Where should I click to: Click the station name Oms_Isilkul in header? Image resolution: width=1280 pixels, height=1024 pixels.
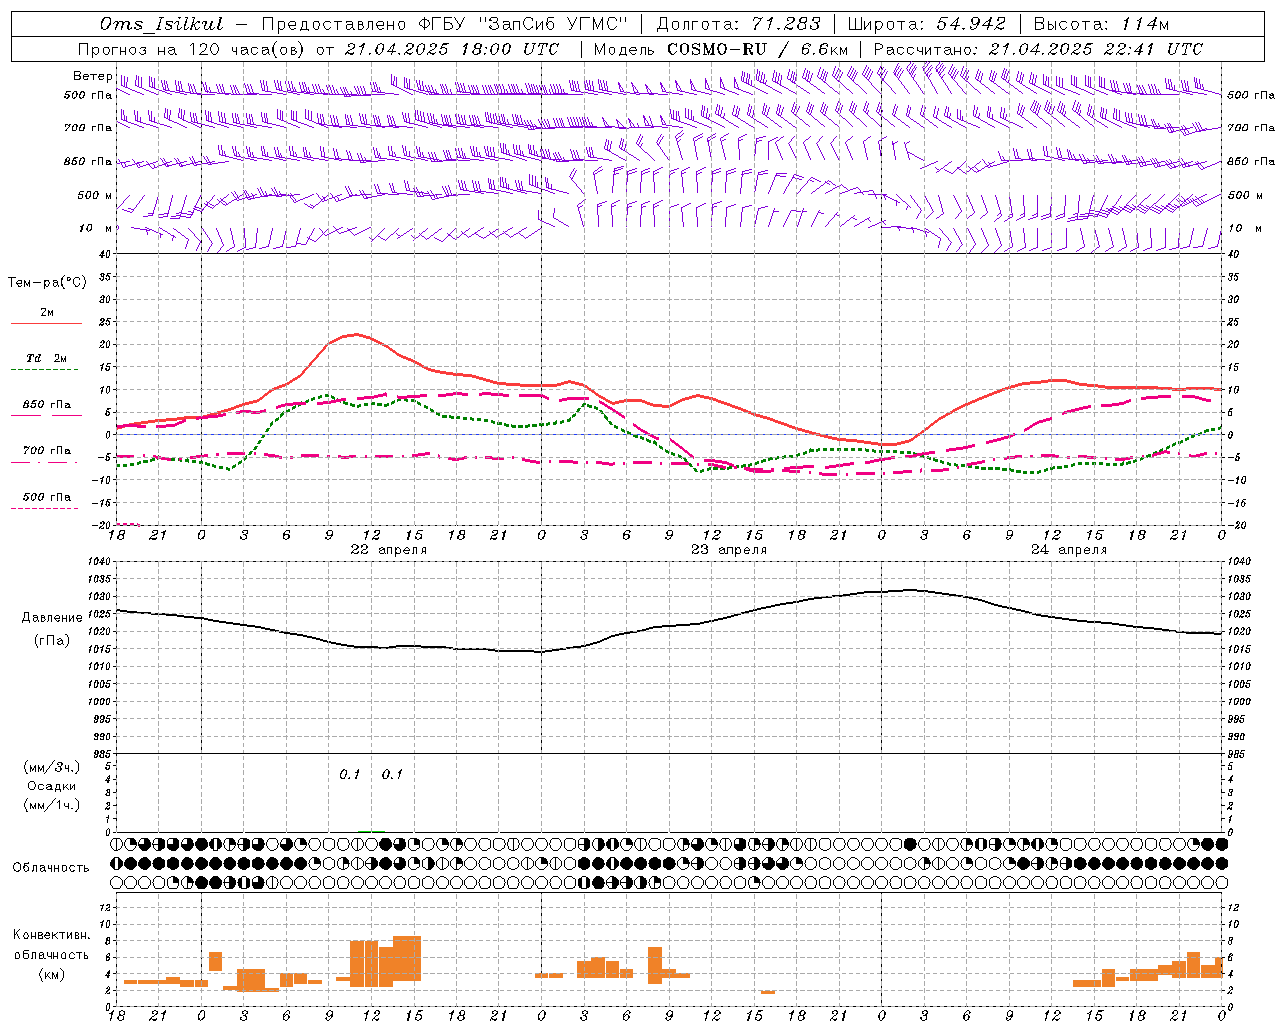pos(161,24)
